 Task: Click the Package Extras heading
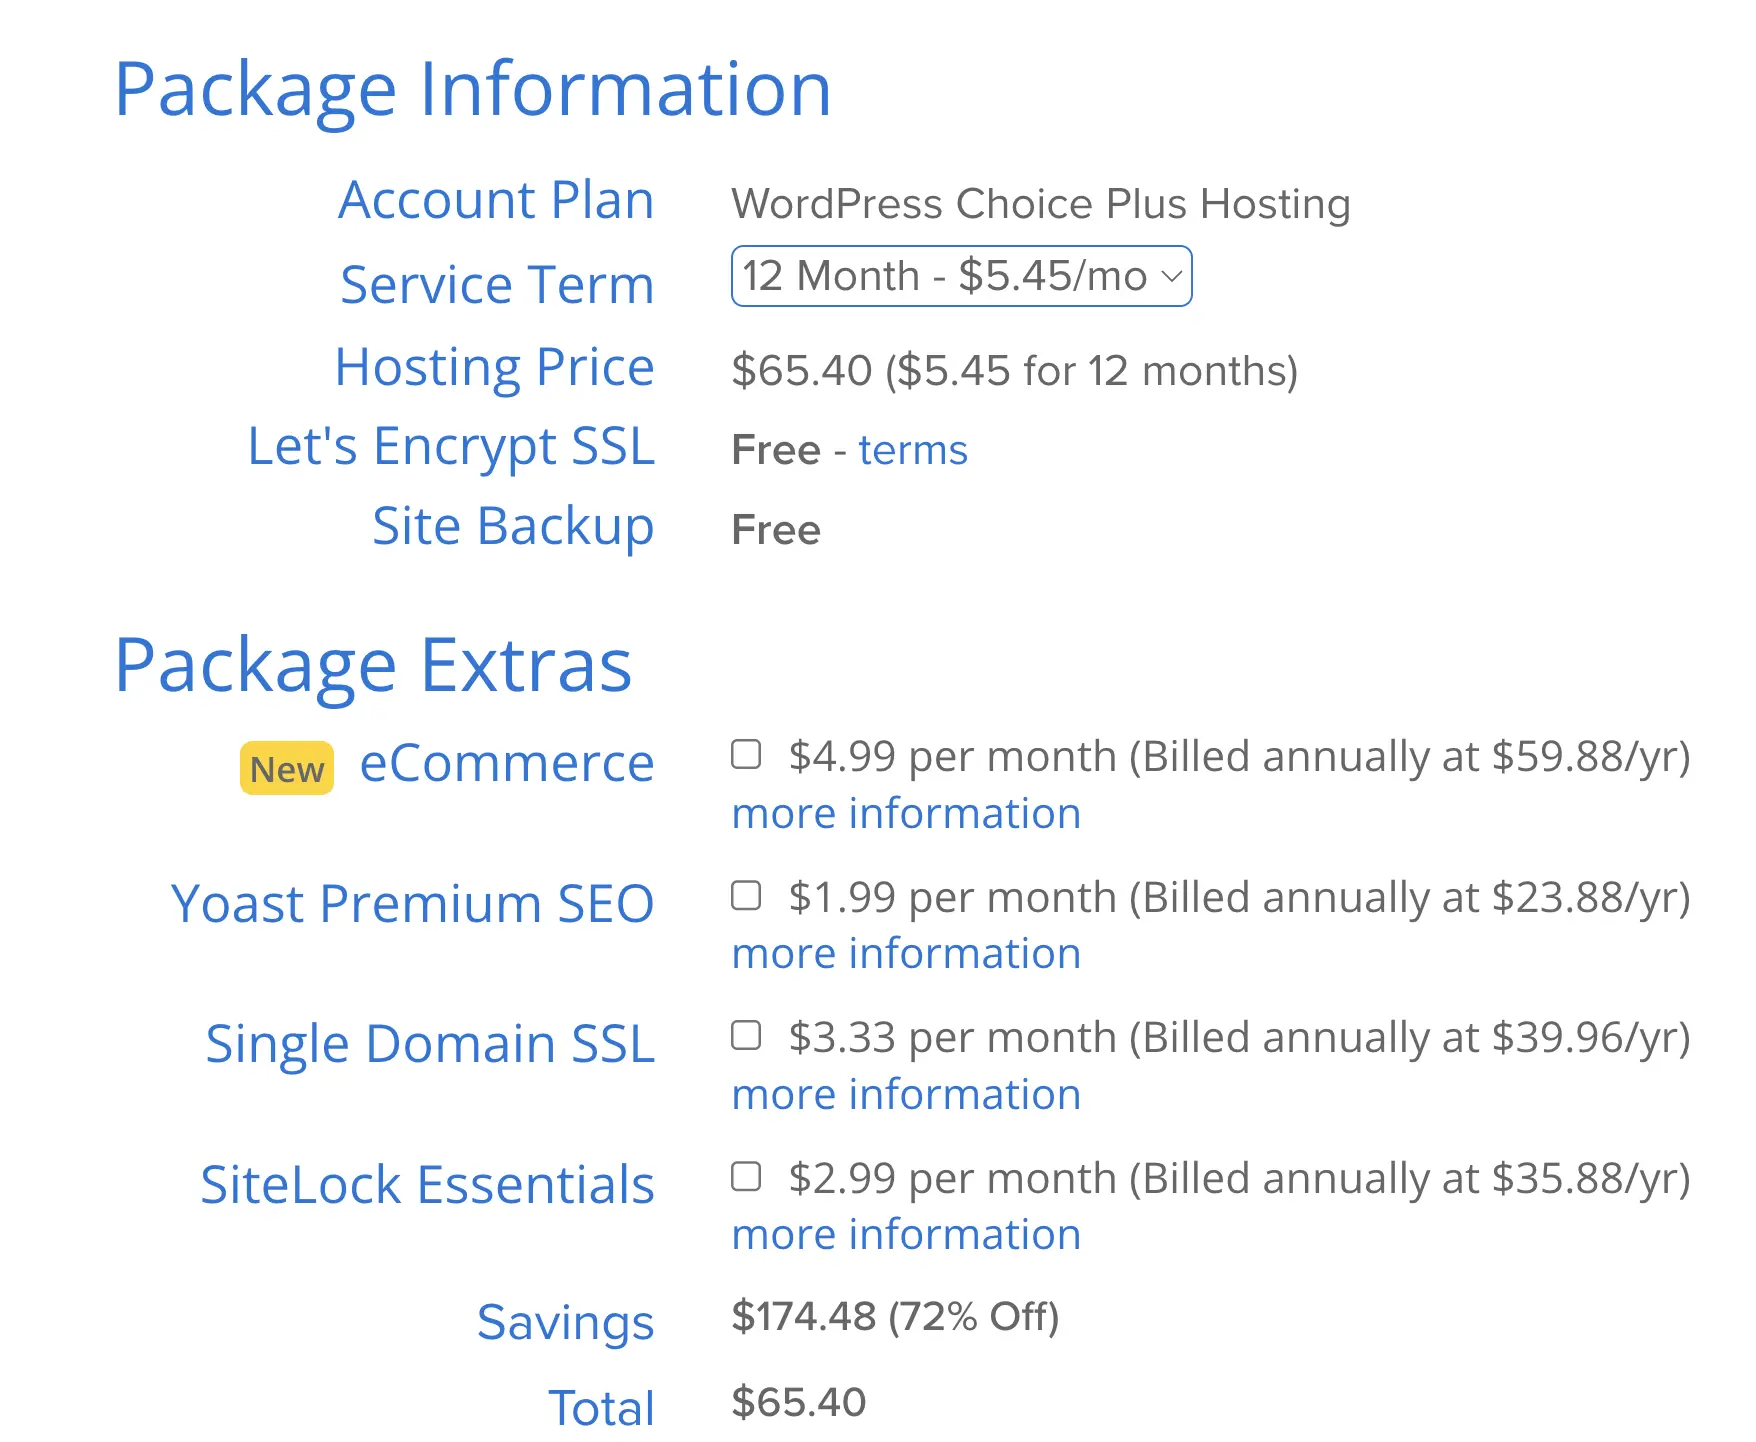click(x=373, y=666)
